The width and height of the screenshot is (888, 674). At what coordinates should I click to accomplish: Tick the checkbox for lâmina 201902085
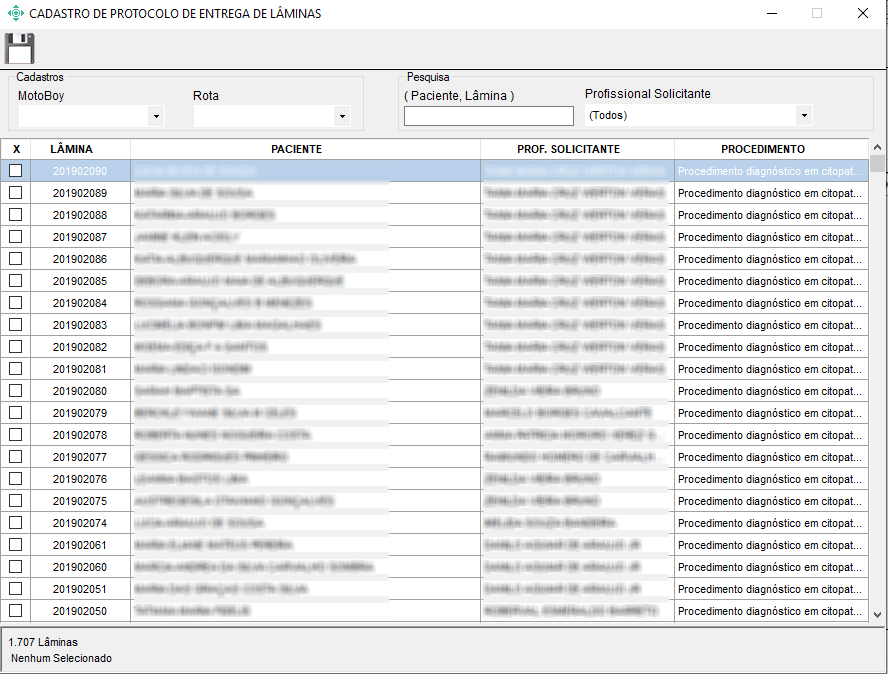point(15,281)
